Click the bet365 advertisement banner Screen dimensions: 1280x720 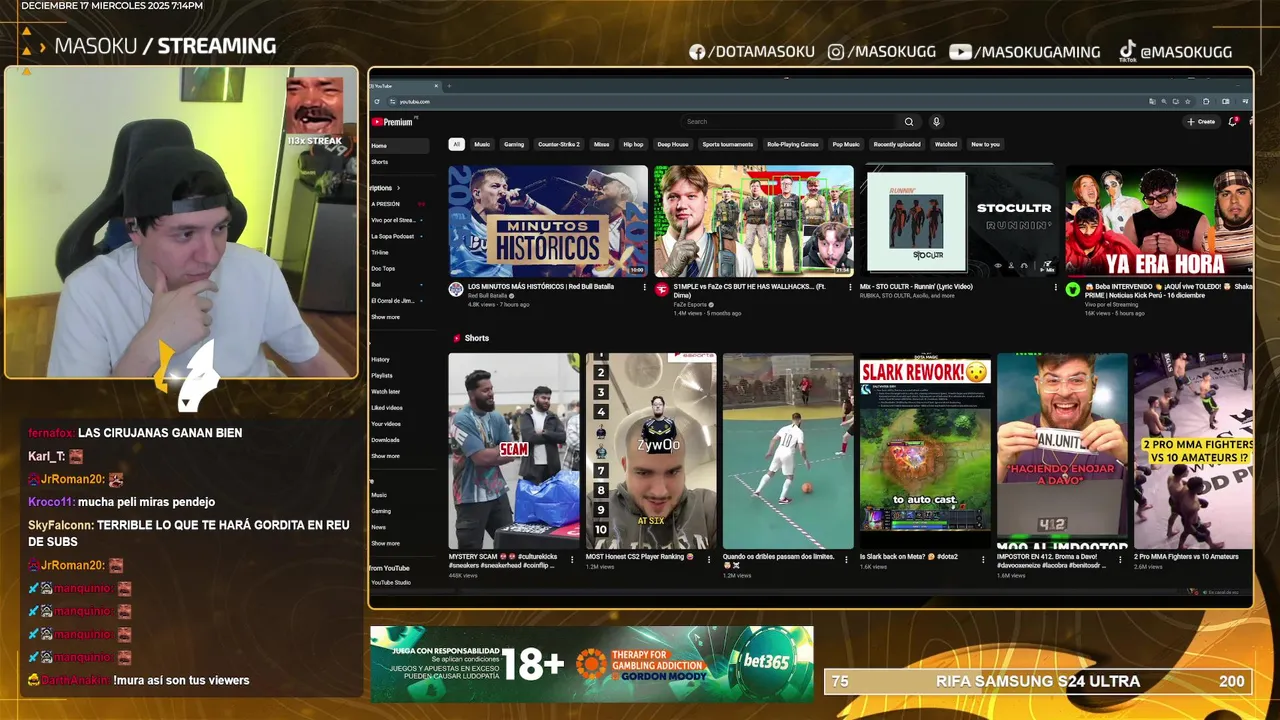click(x=592, y=664)
